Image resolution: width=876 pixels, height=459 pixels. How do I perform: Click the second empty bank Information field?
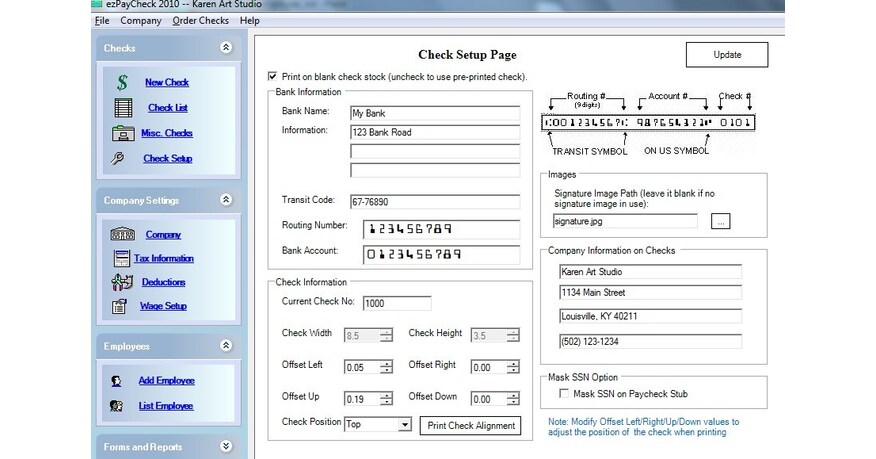tap(435, 151)
